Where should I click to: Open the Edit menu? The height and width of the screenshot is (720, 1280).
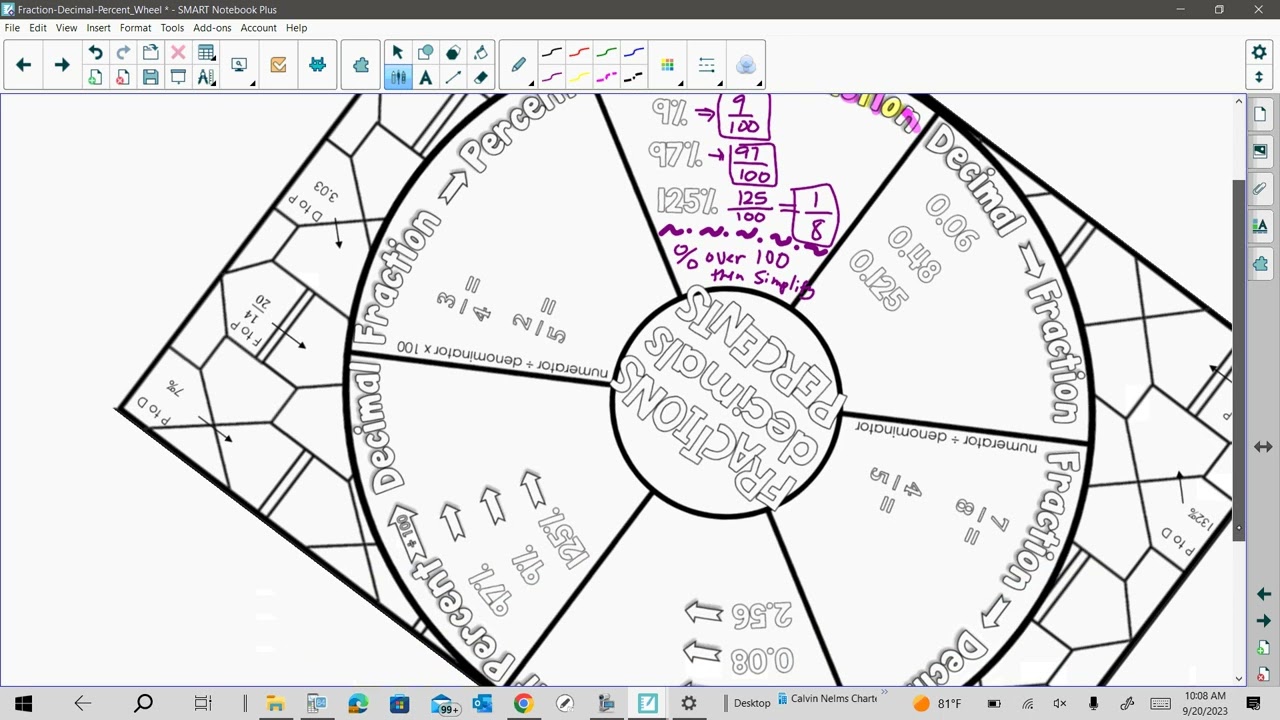click(38, 28)
